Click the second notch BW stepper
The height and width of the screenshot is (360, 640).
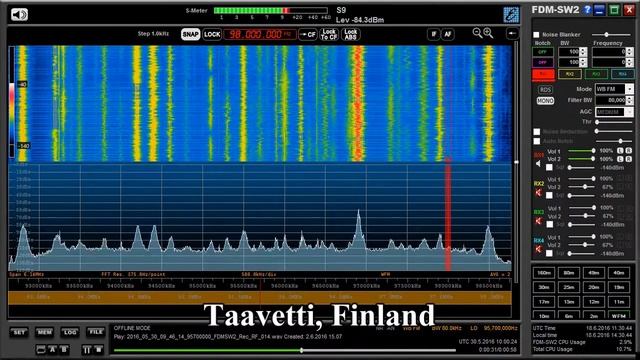click(583, 62)
